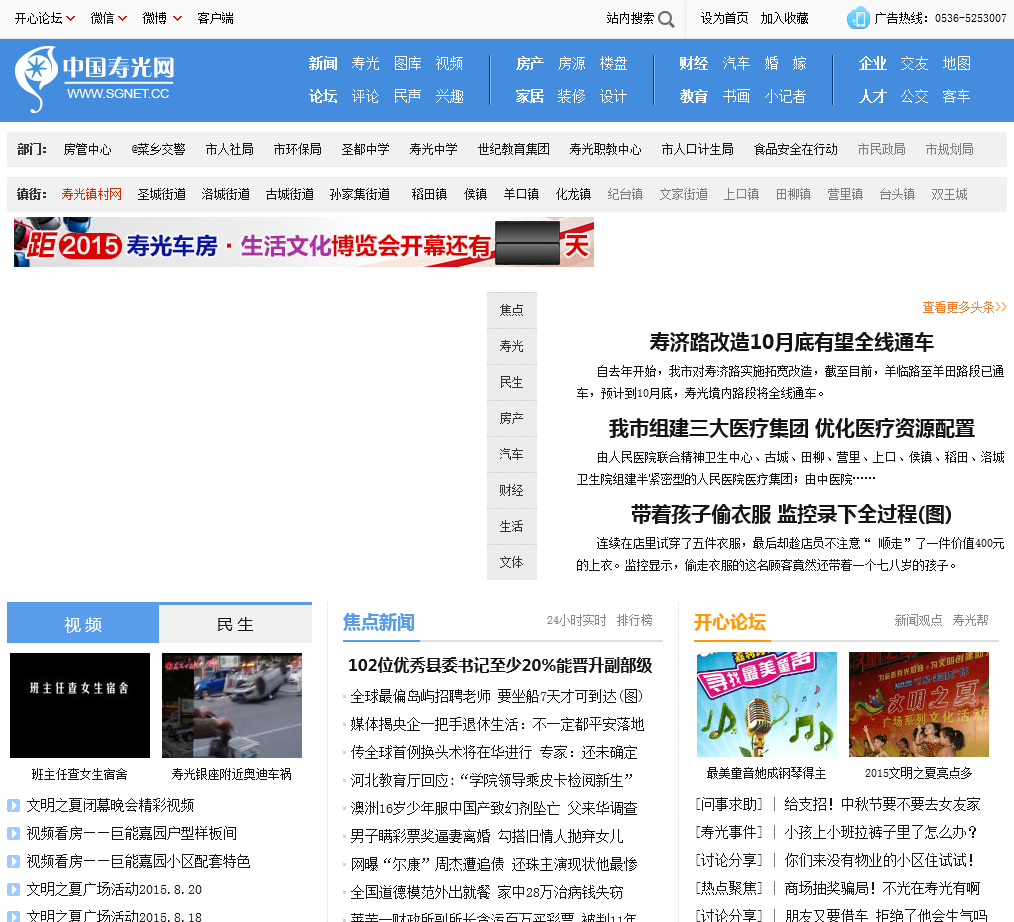1014x922 pixels.
Task: Click the 中国寿光网 site logo
Action: click(95, 79)
